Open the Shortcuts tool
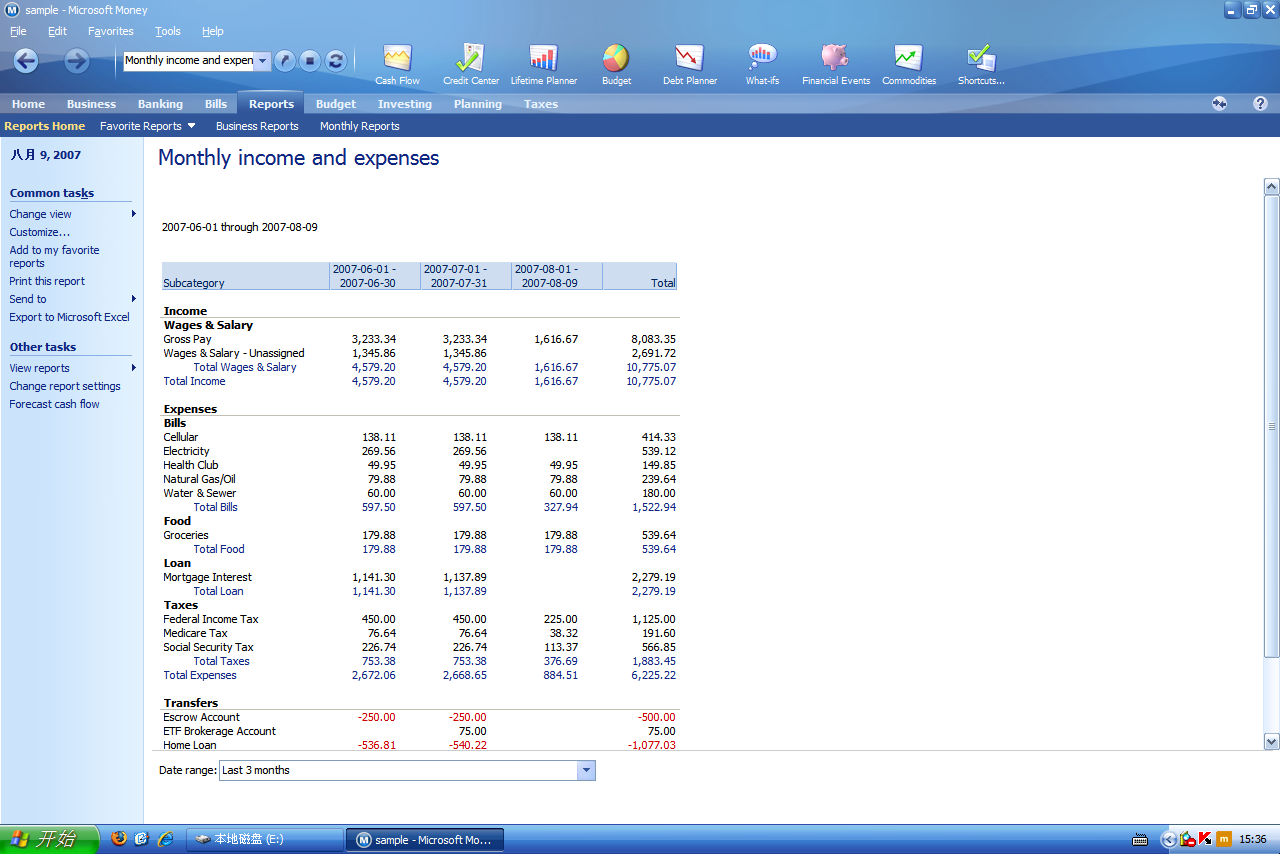 [978, 62]
